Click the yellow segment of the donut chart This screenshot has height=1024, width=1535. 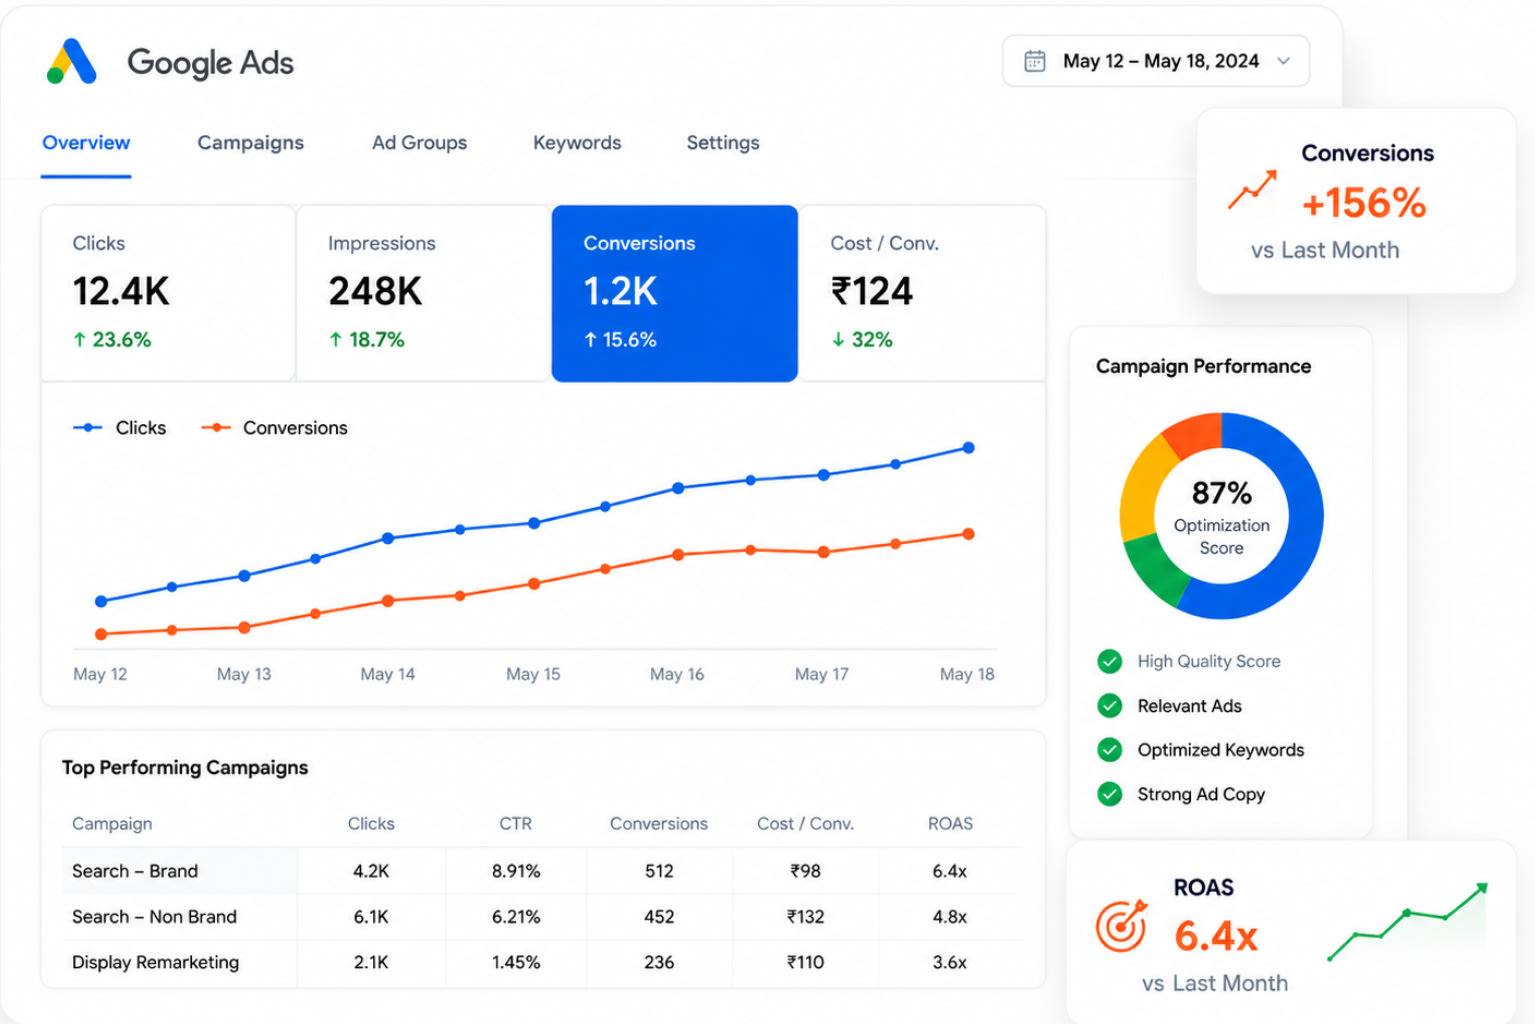(1142, 487)
